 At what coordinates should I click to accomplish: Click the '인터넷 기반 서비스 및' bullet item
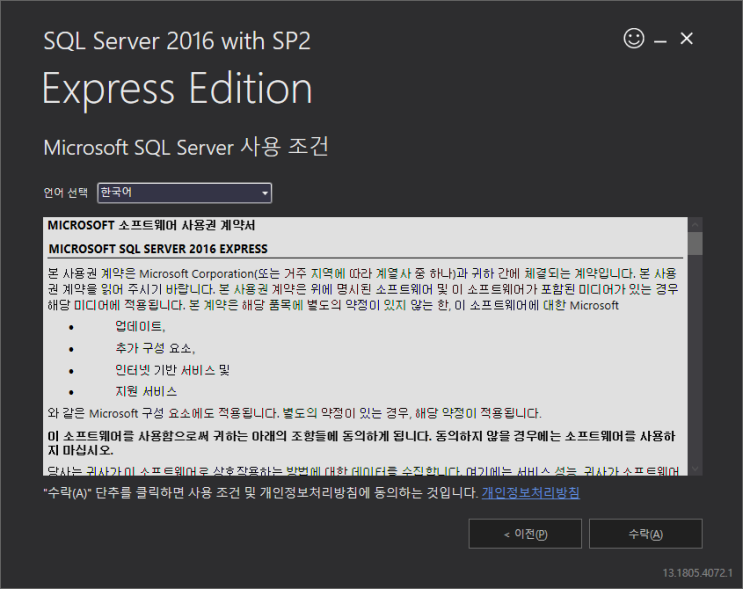click(172, 370)
